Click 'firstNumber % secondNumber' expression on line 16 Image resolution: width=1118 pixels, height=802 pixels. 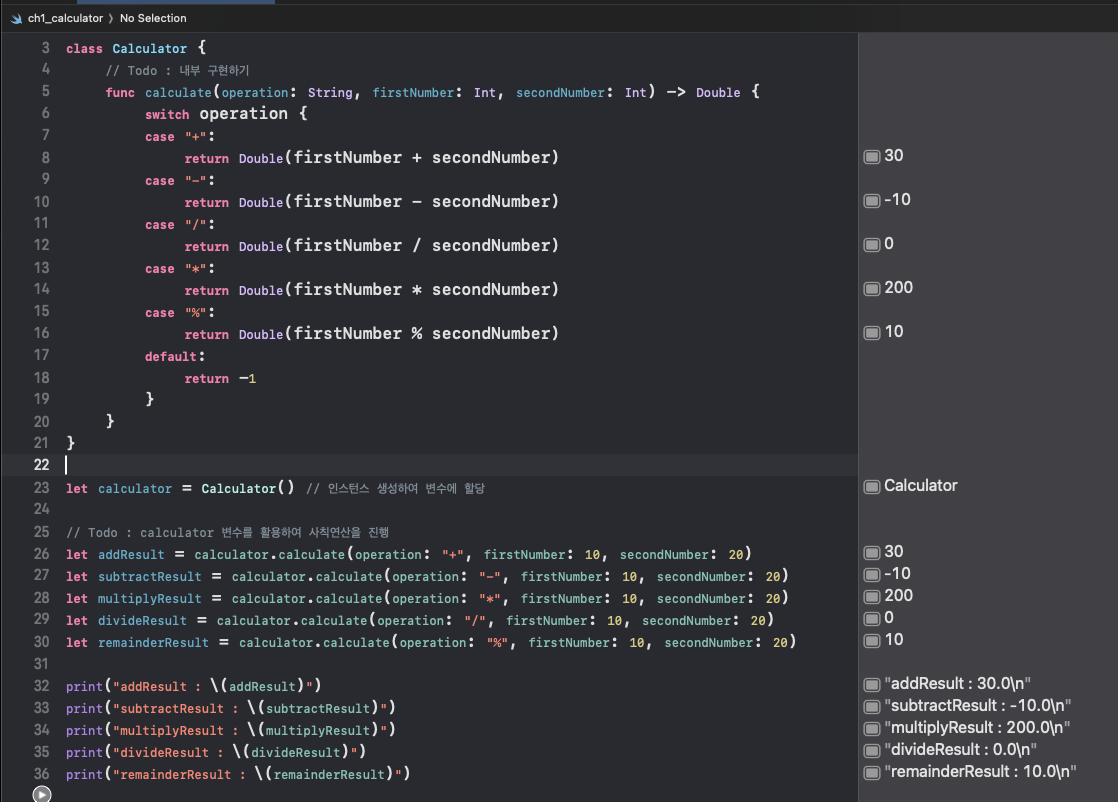[x=419, y=334]
